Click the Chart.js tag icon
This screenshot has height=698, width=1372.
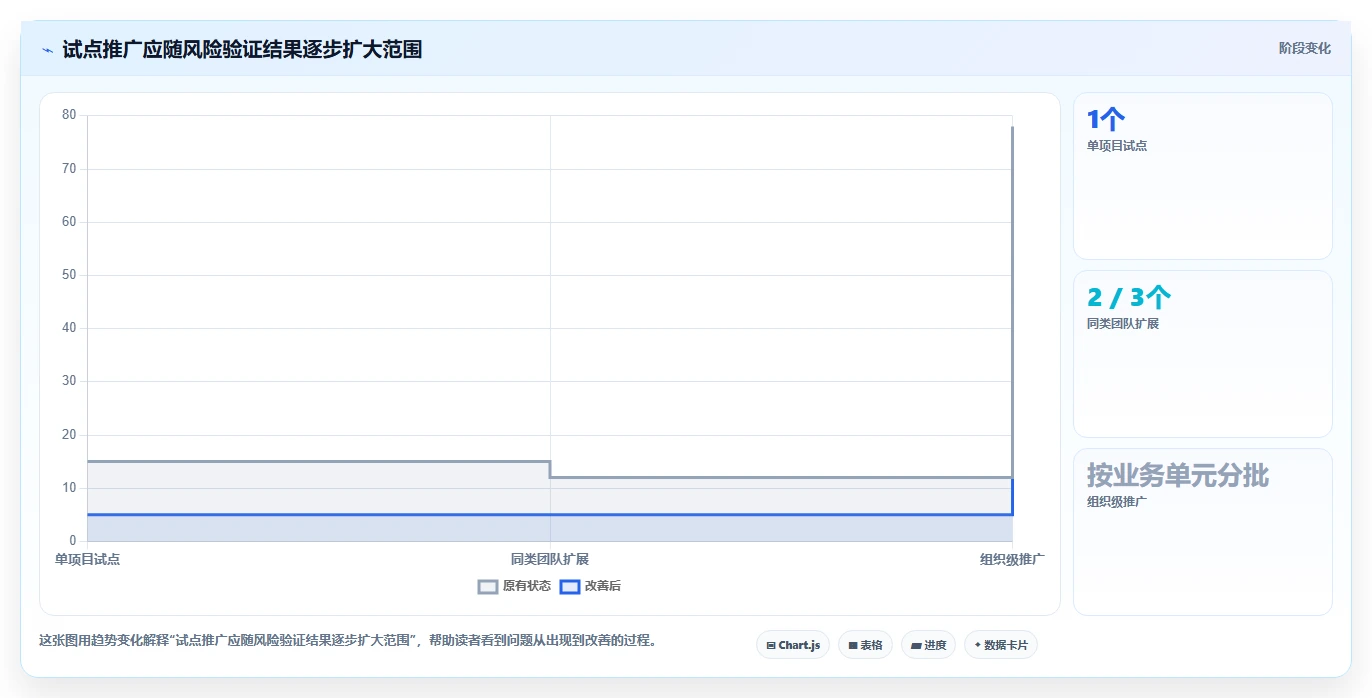click(x=771, y=646)
